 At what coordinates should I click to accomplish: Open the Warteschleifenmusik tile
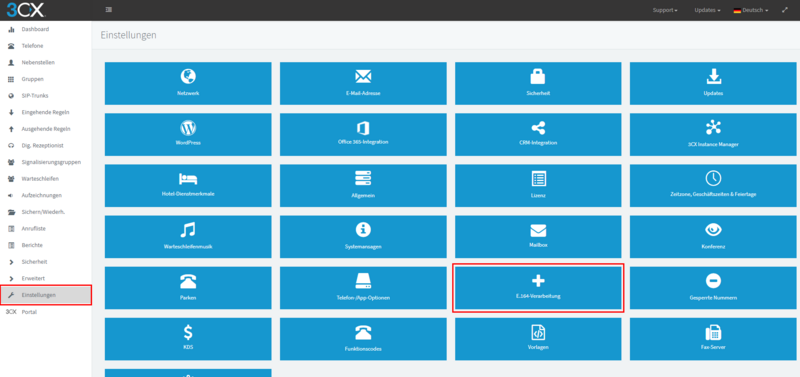click(188, 237)
